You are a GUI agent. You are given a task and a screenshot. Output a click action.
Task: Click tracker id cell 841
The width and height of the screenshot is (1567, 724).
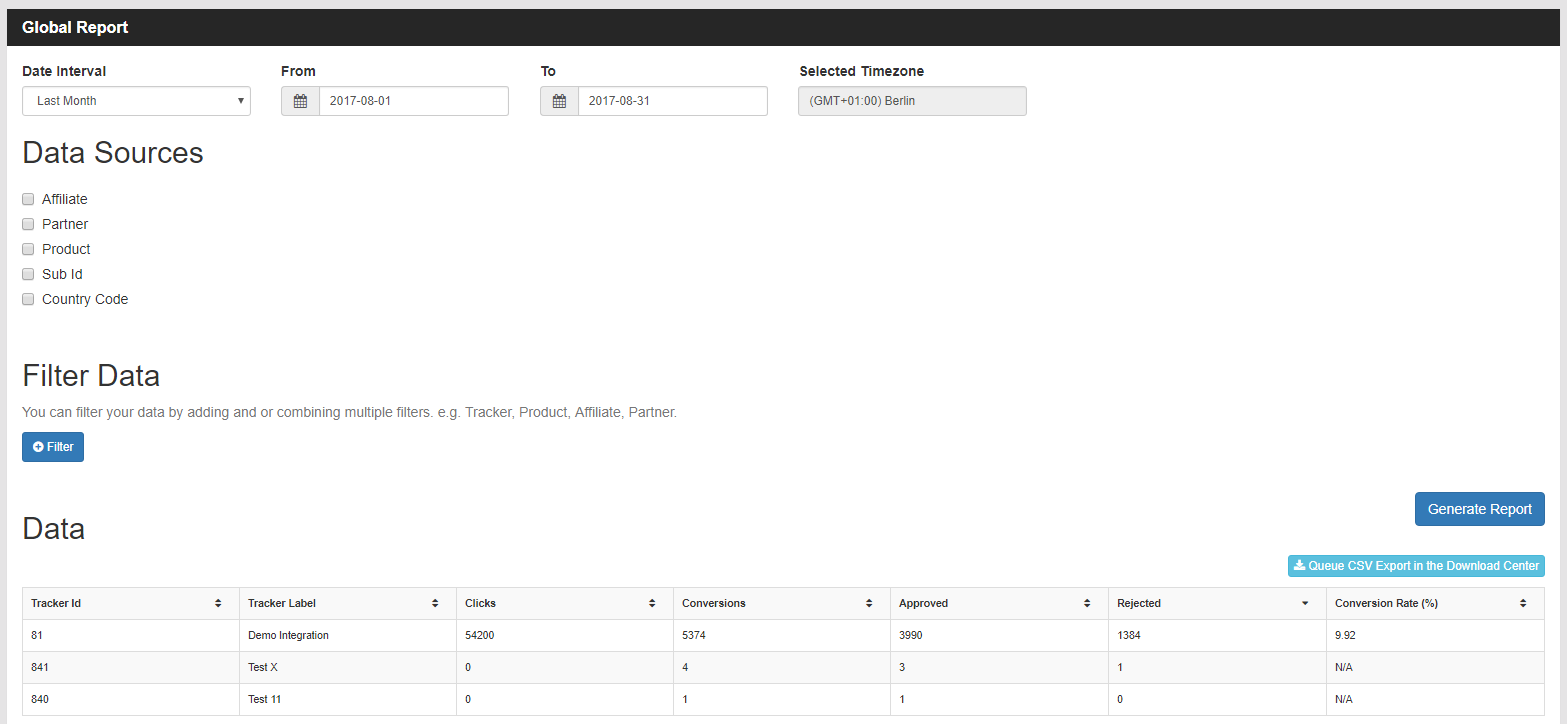pos(131,667)
